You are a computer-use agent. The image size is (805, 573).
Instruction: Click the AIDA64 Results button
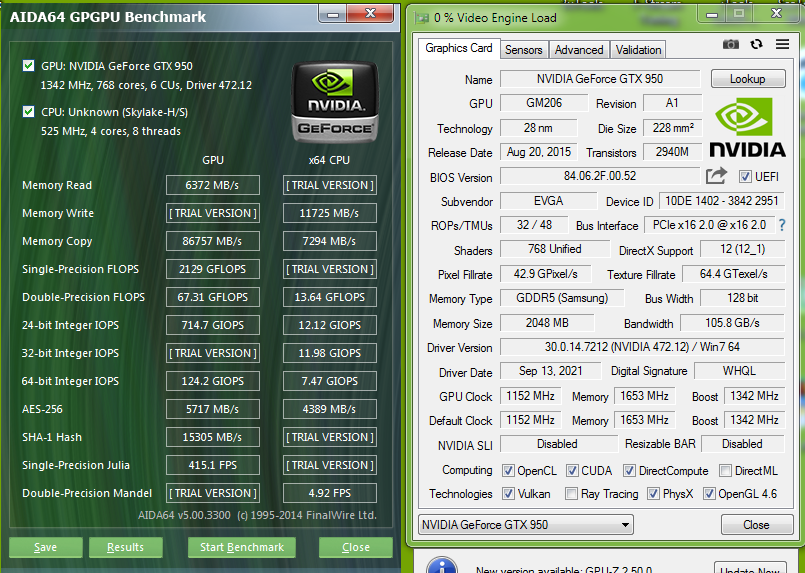coord(125,547)
